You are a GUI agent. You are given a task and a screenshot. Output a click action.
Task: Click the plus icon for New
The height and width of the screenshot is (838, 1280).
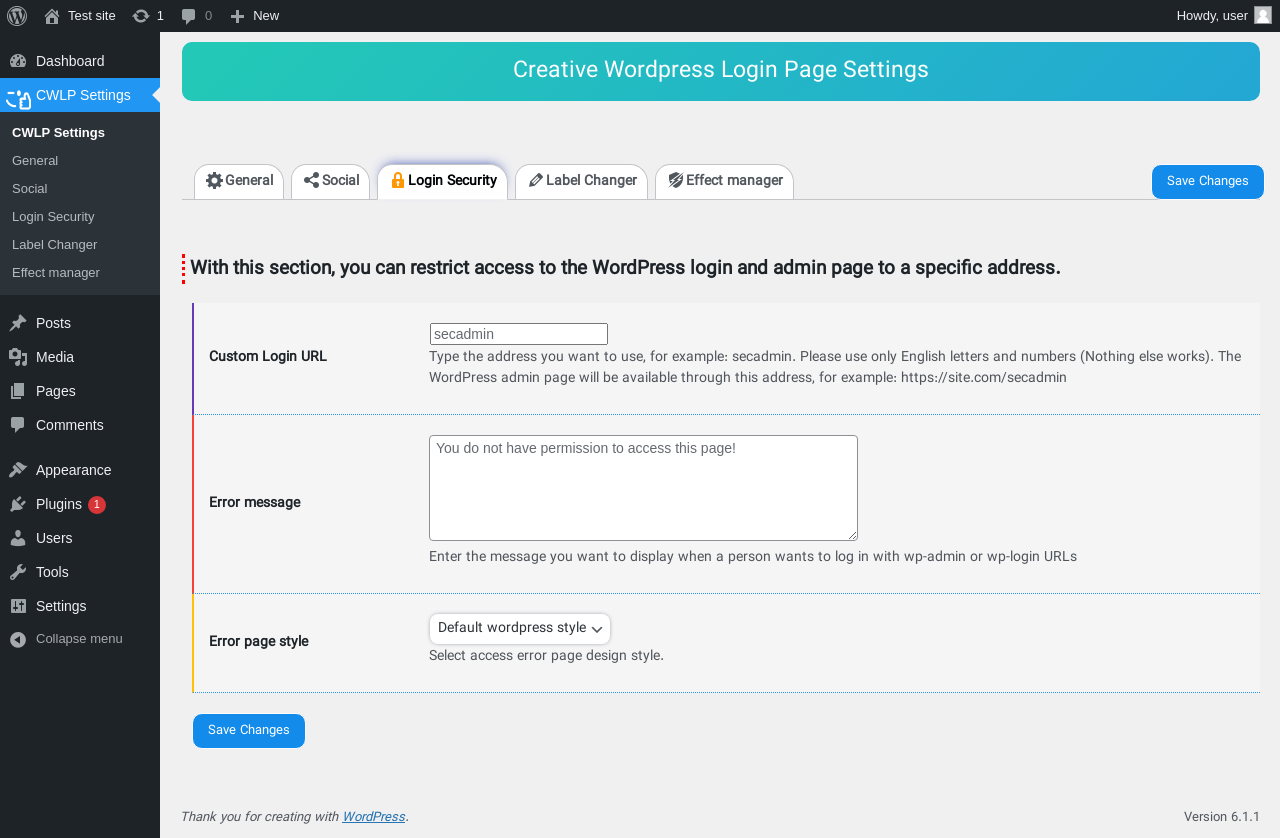click(237, 16)
